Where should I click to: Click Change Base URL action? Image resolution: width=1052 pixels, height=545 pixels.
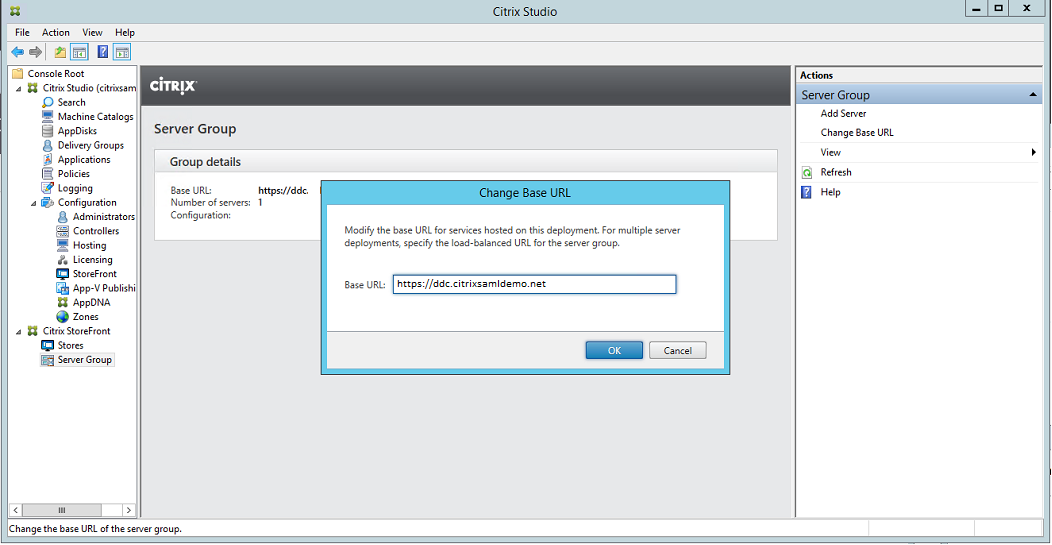857,133
